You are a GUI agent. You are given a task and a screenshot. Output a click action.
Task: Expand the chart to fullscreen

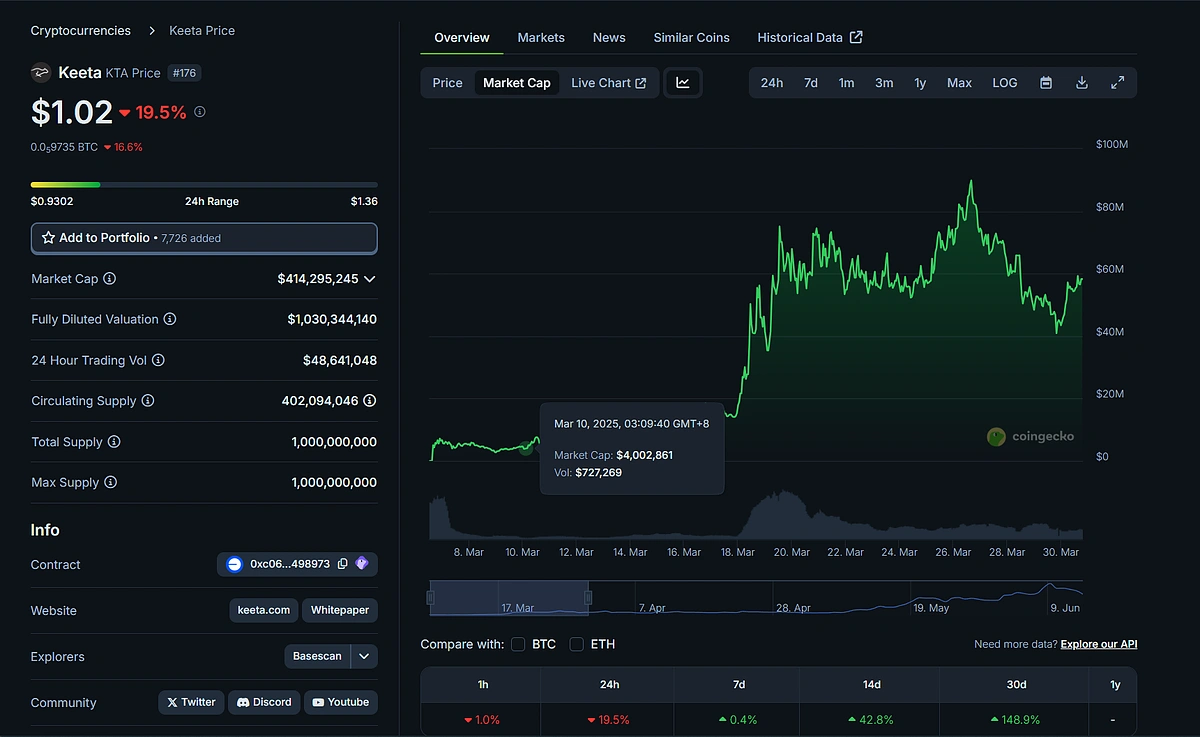[1118, 83]
